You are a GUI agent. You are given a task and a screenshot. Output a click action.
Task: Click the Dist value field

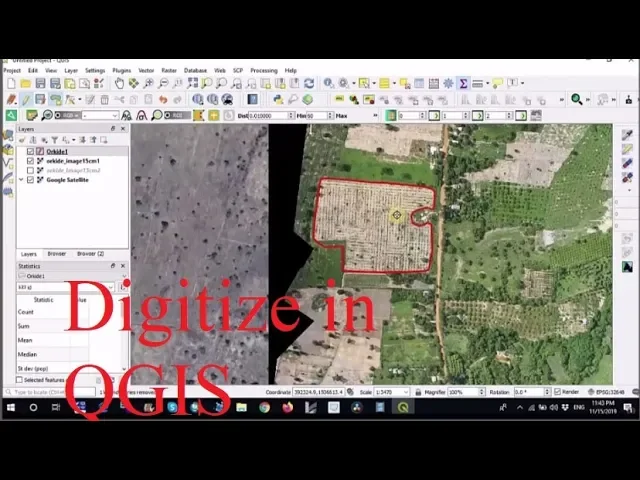coord(271,116)
